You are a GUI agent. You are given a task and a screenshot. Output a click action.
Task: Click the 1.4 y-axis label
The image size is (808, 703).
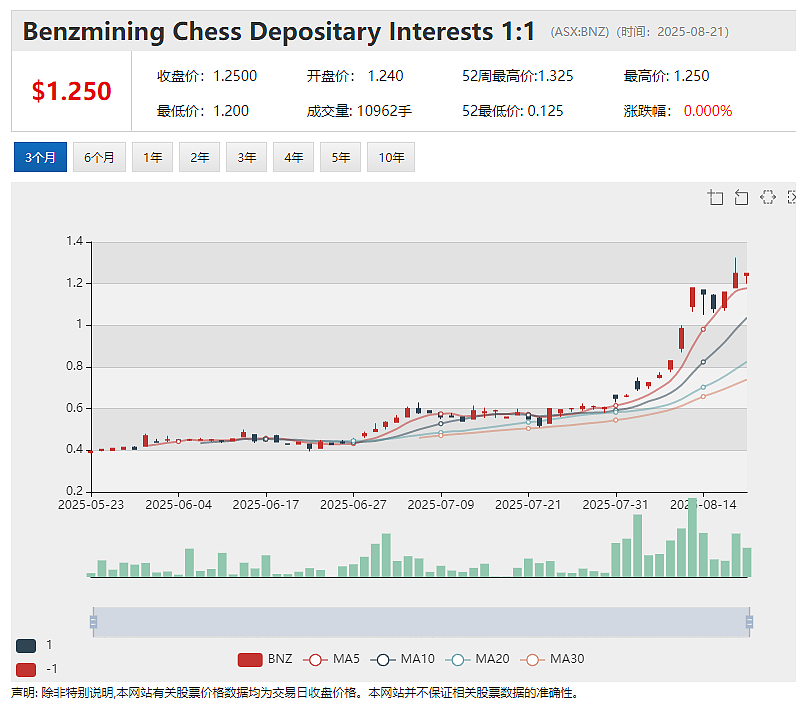pyautogui.click(x=74, y=241)
